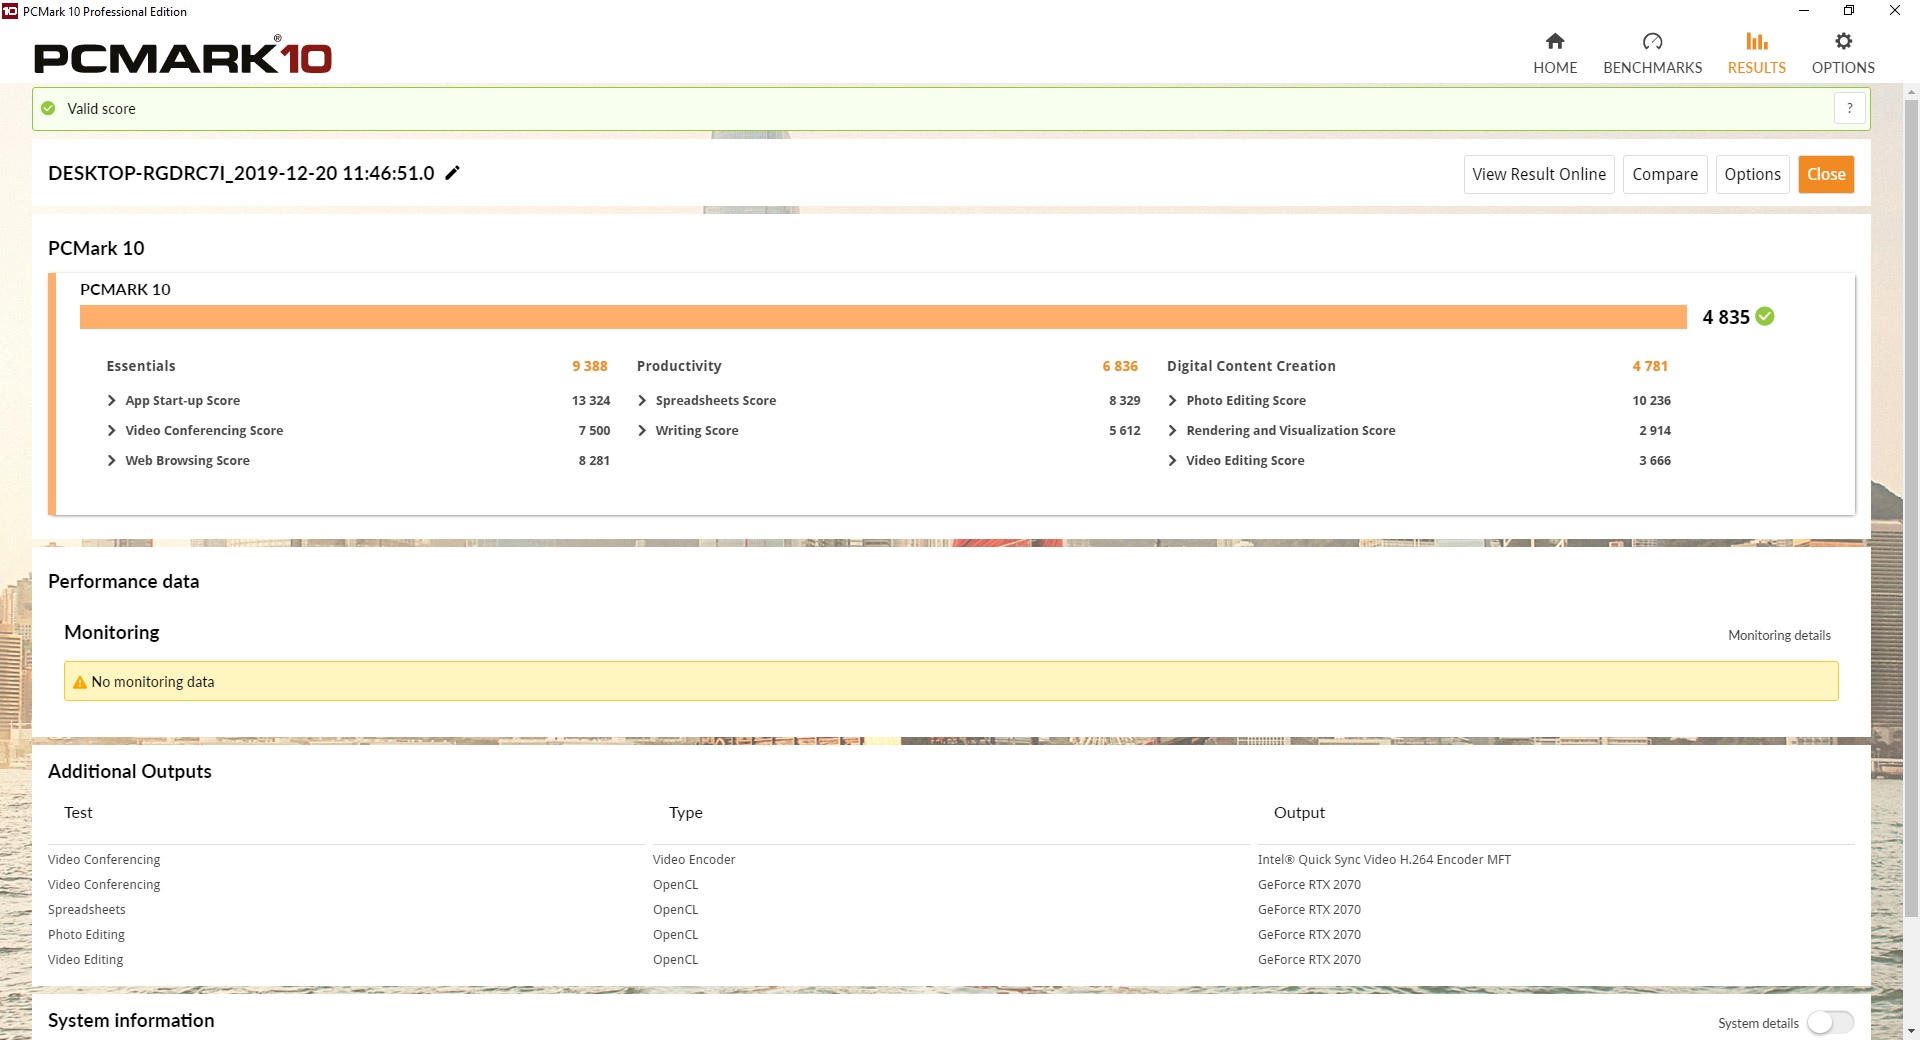The height and width of the screenshot is (1040, 1920).
Task: Click the System information heading
Action: [x=131, y=1020]
